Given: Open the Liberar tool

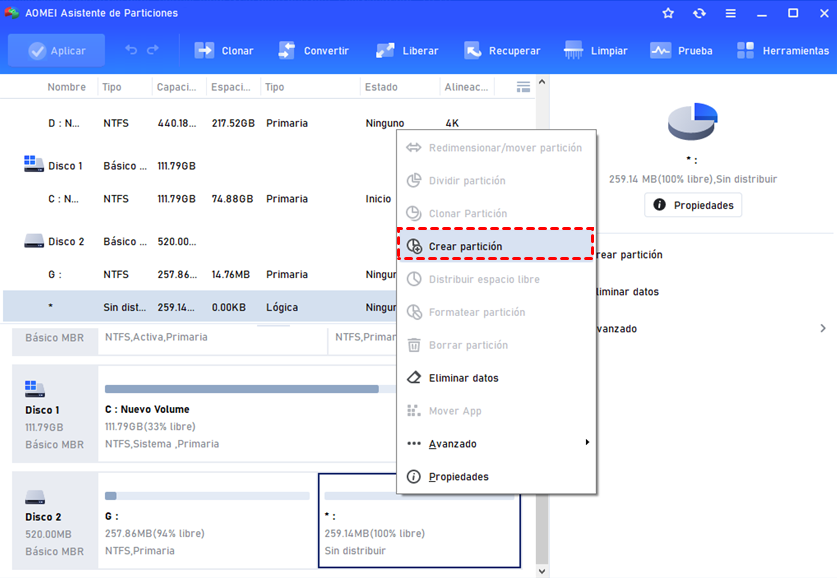Looking at the screenshot, I should tap(407, 51).
